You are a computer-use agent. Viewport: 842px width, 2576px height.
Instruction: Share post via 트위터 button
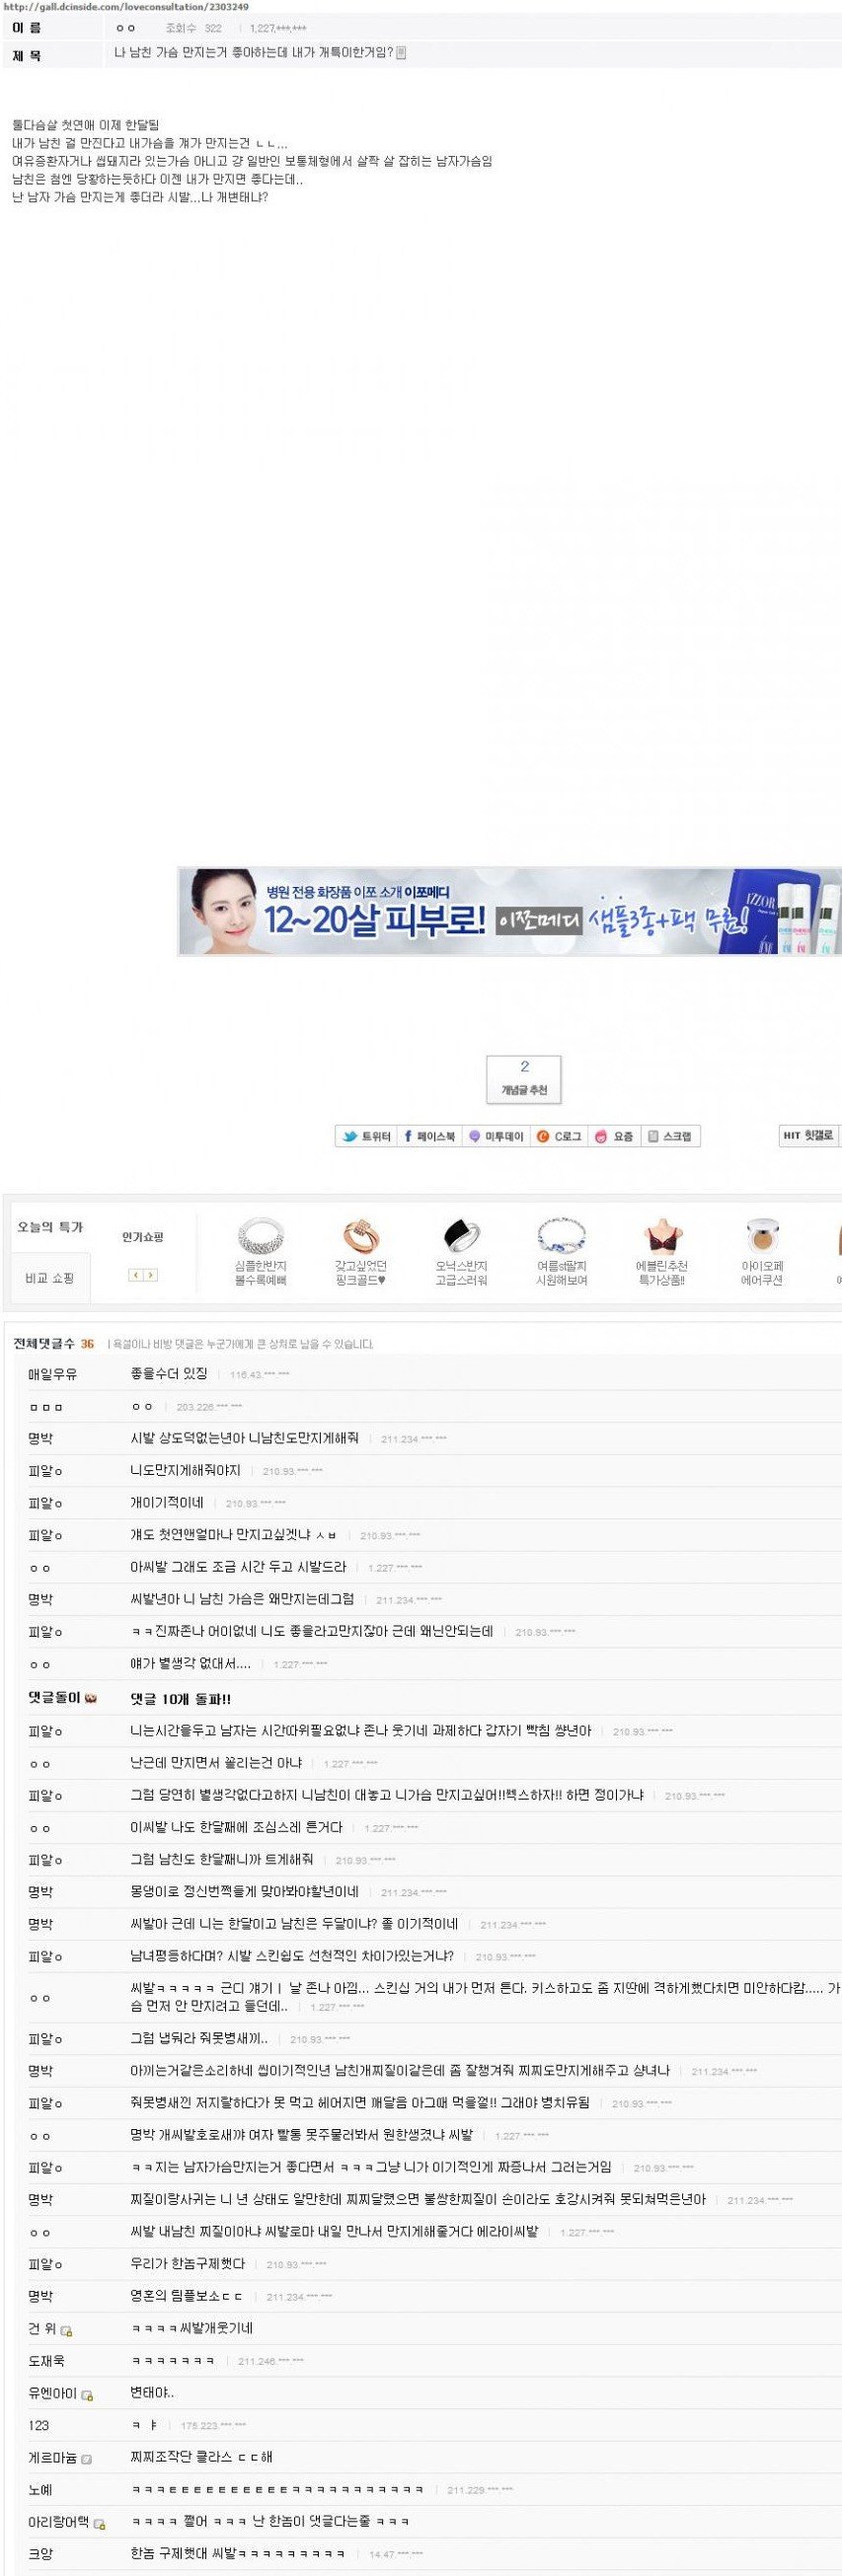pyautogui.click(x=366, y=1136)
